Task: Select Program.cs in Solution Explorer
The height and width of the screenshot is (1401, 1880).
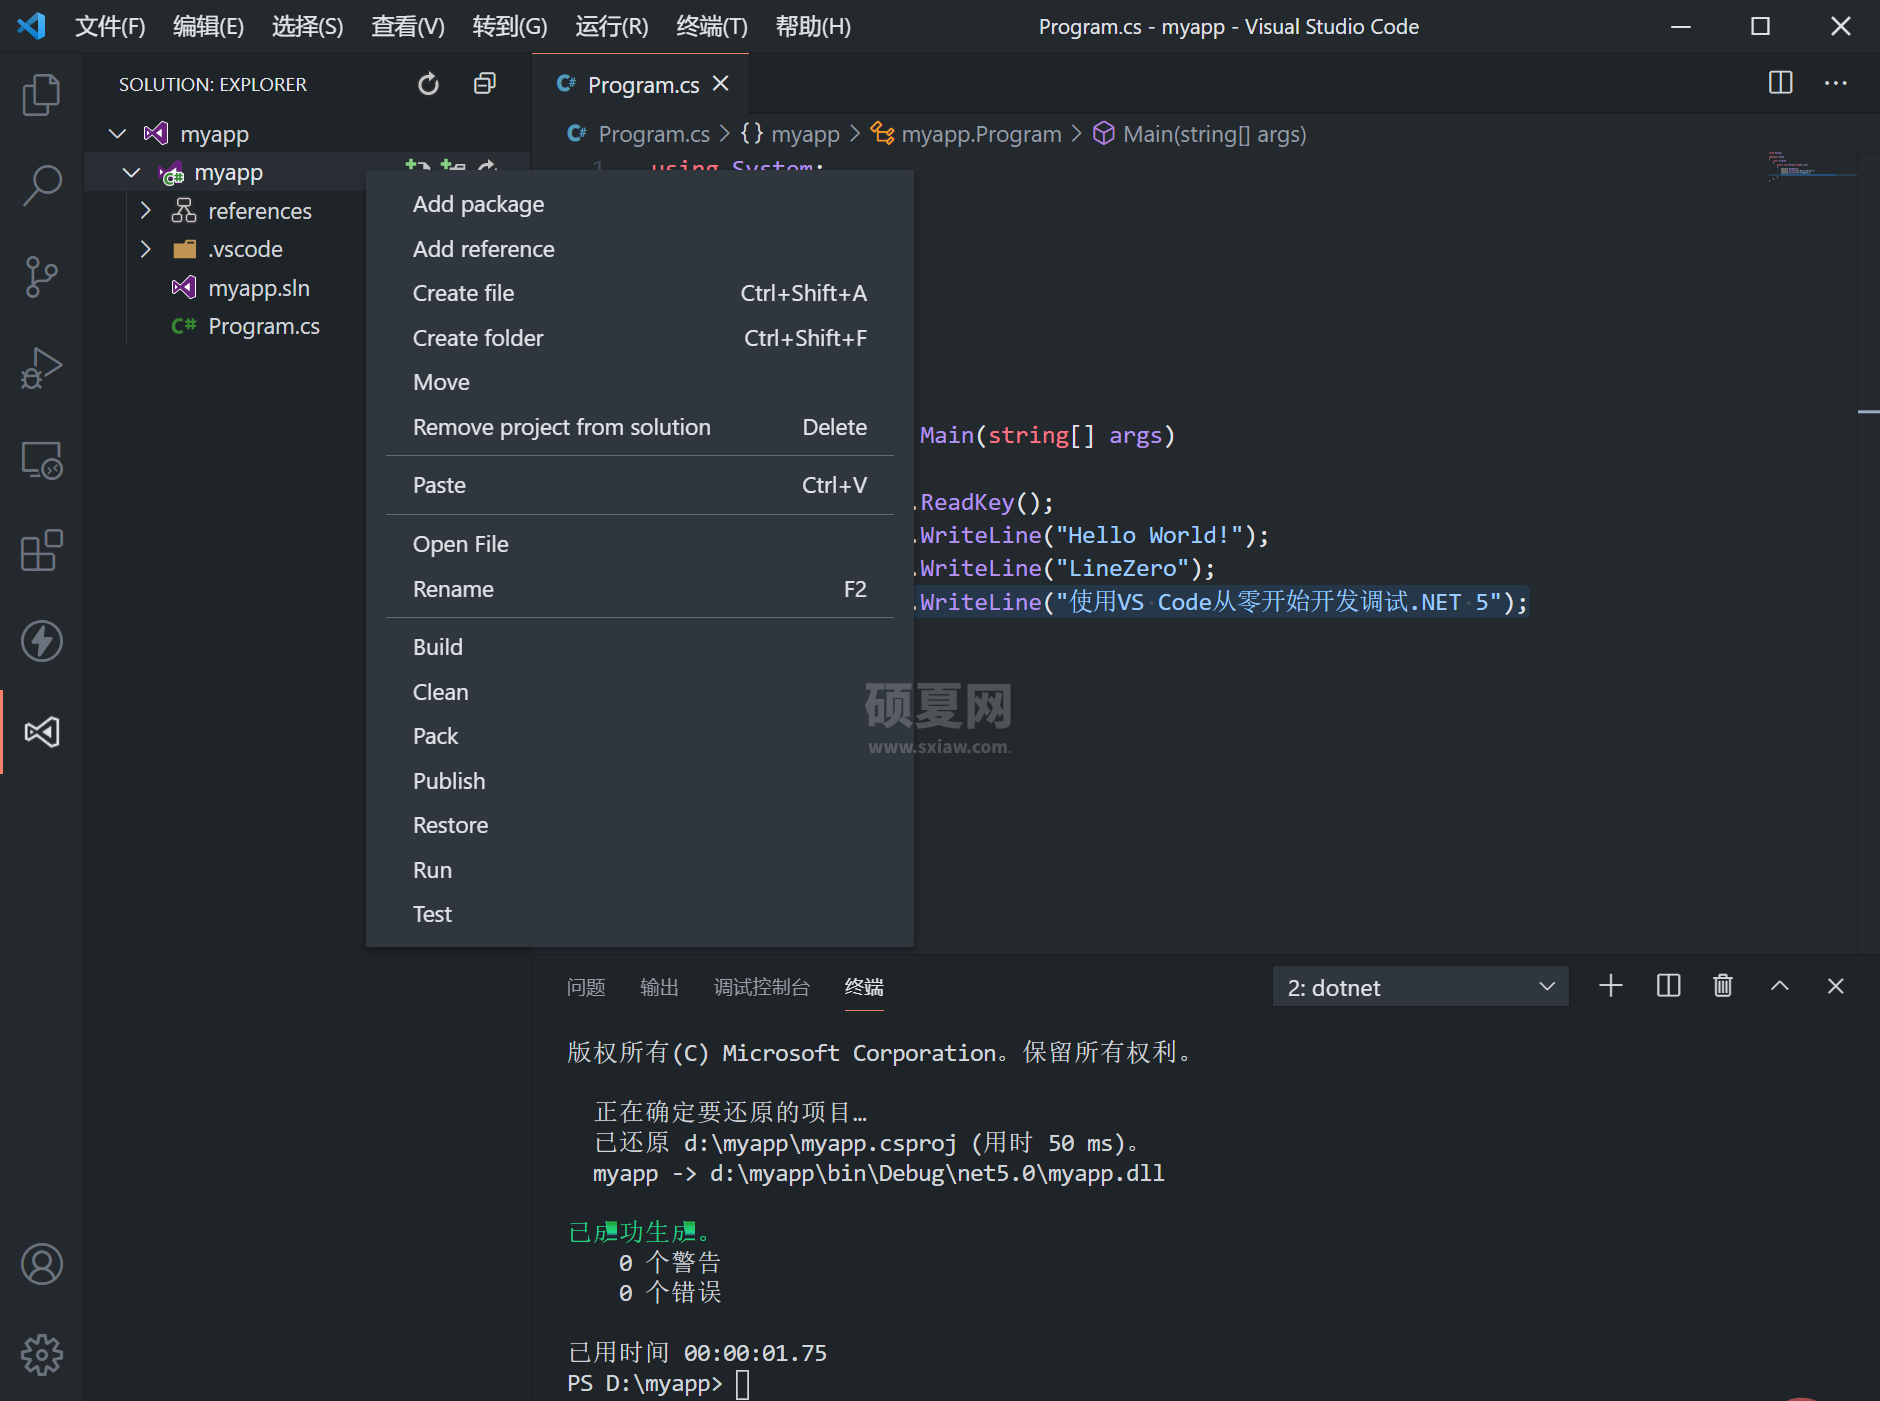Action: pos(263,326)
